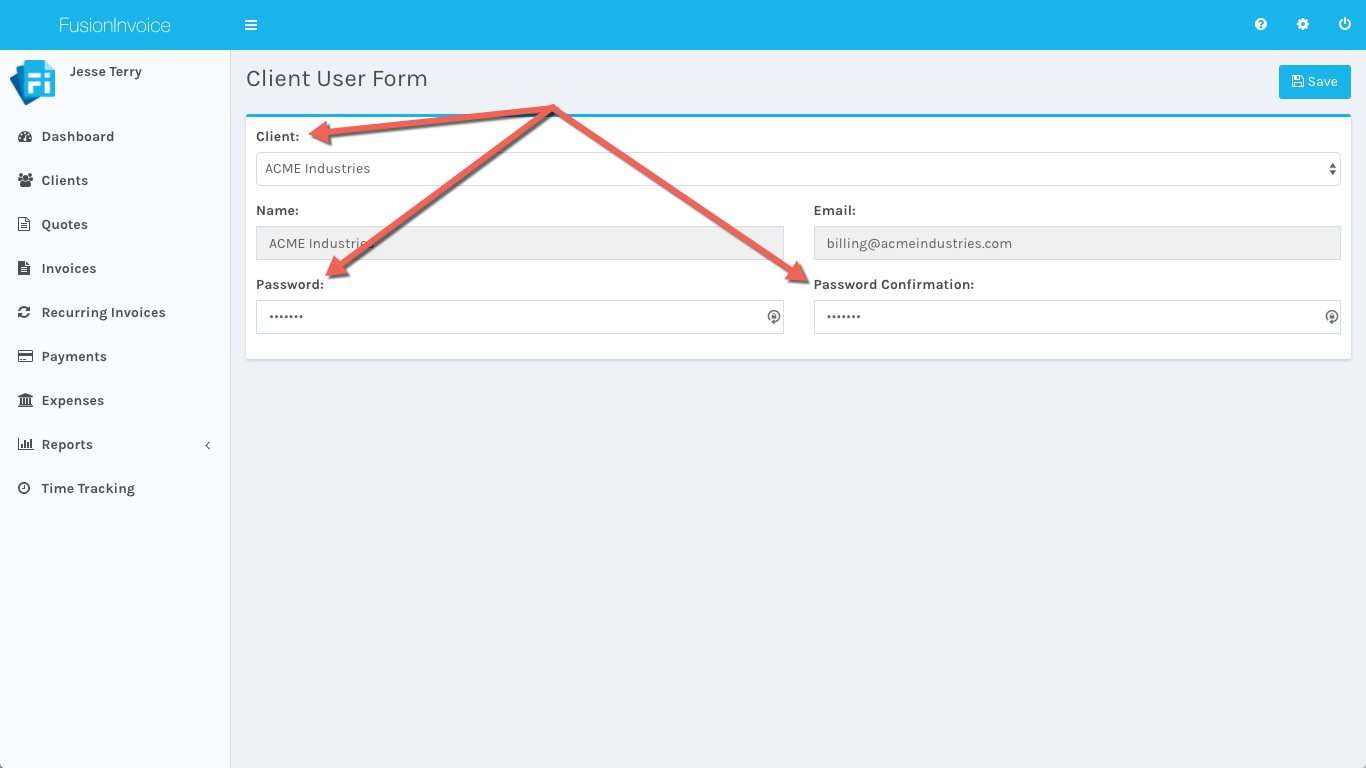Image resolution: width=1366 pixels, height=768 pixels.
Task: Toggle the hamburger sidebar menu icon
Action: (251, 25)
